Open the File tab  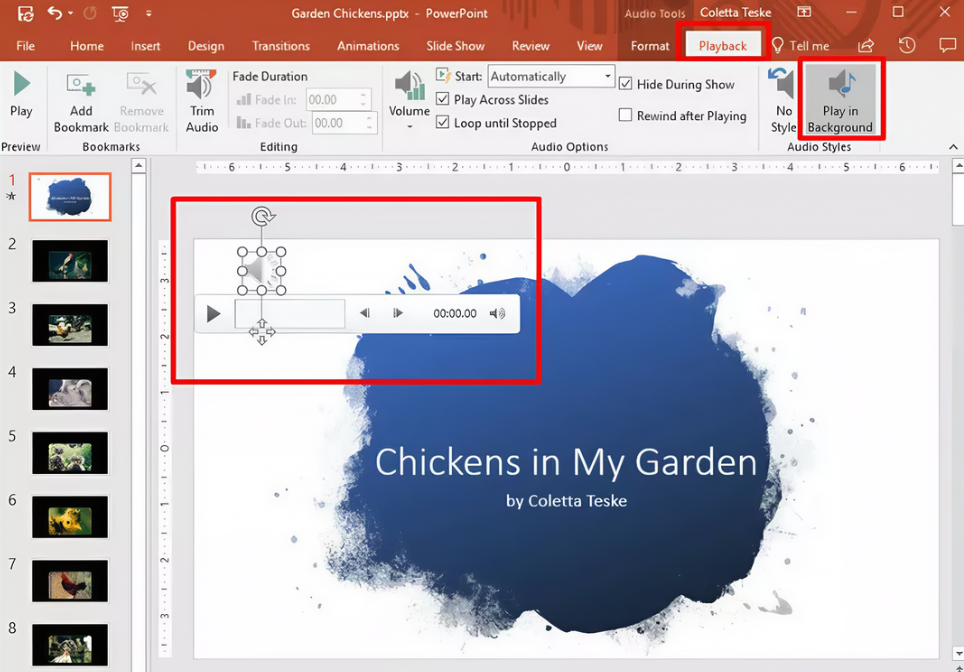pos(25,46)
